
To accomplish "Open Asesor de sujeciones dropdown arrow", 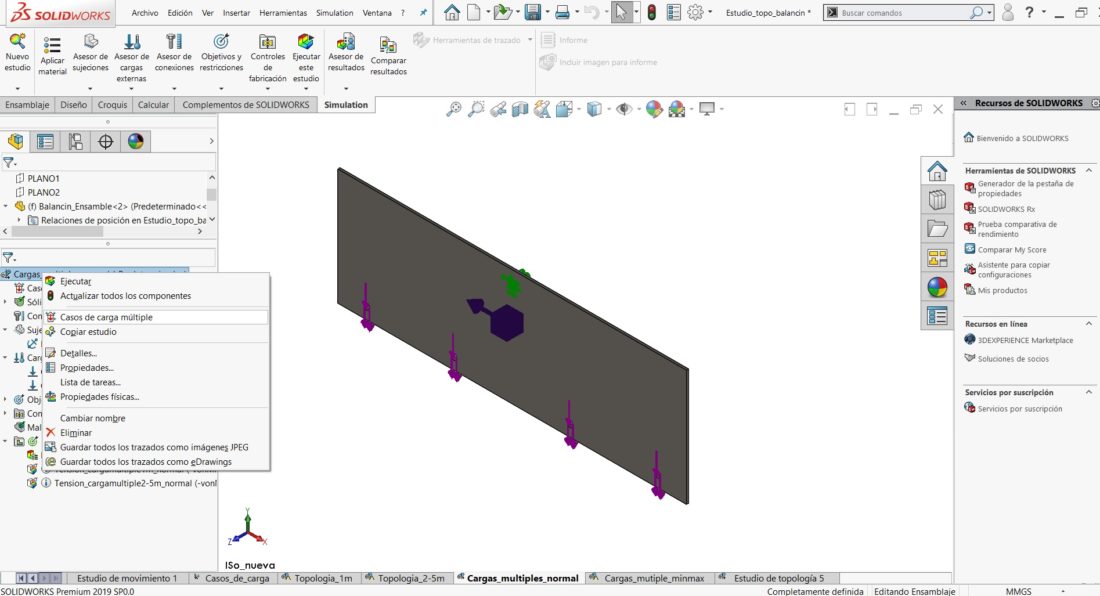I will [x=90, y=88].
